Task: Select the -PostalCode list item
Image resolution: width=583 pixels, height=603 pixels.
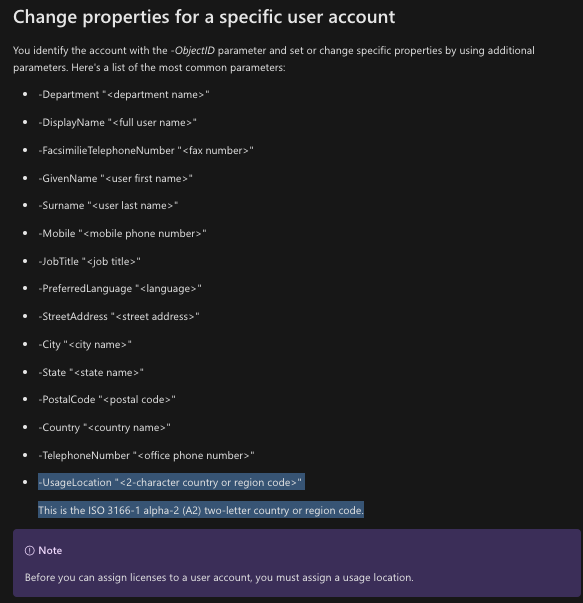Action: click(x=107, y=400)
